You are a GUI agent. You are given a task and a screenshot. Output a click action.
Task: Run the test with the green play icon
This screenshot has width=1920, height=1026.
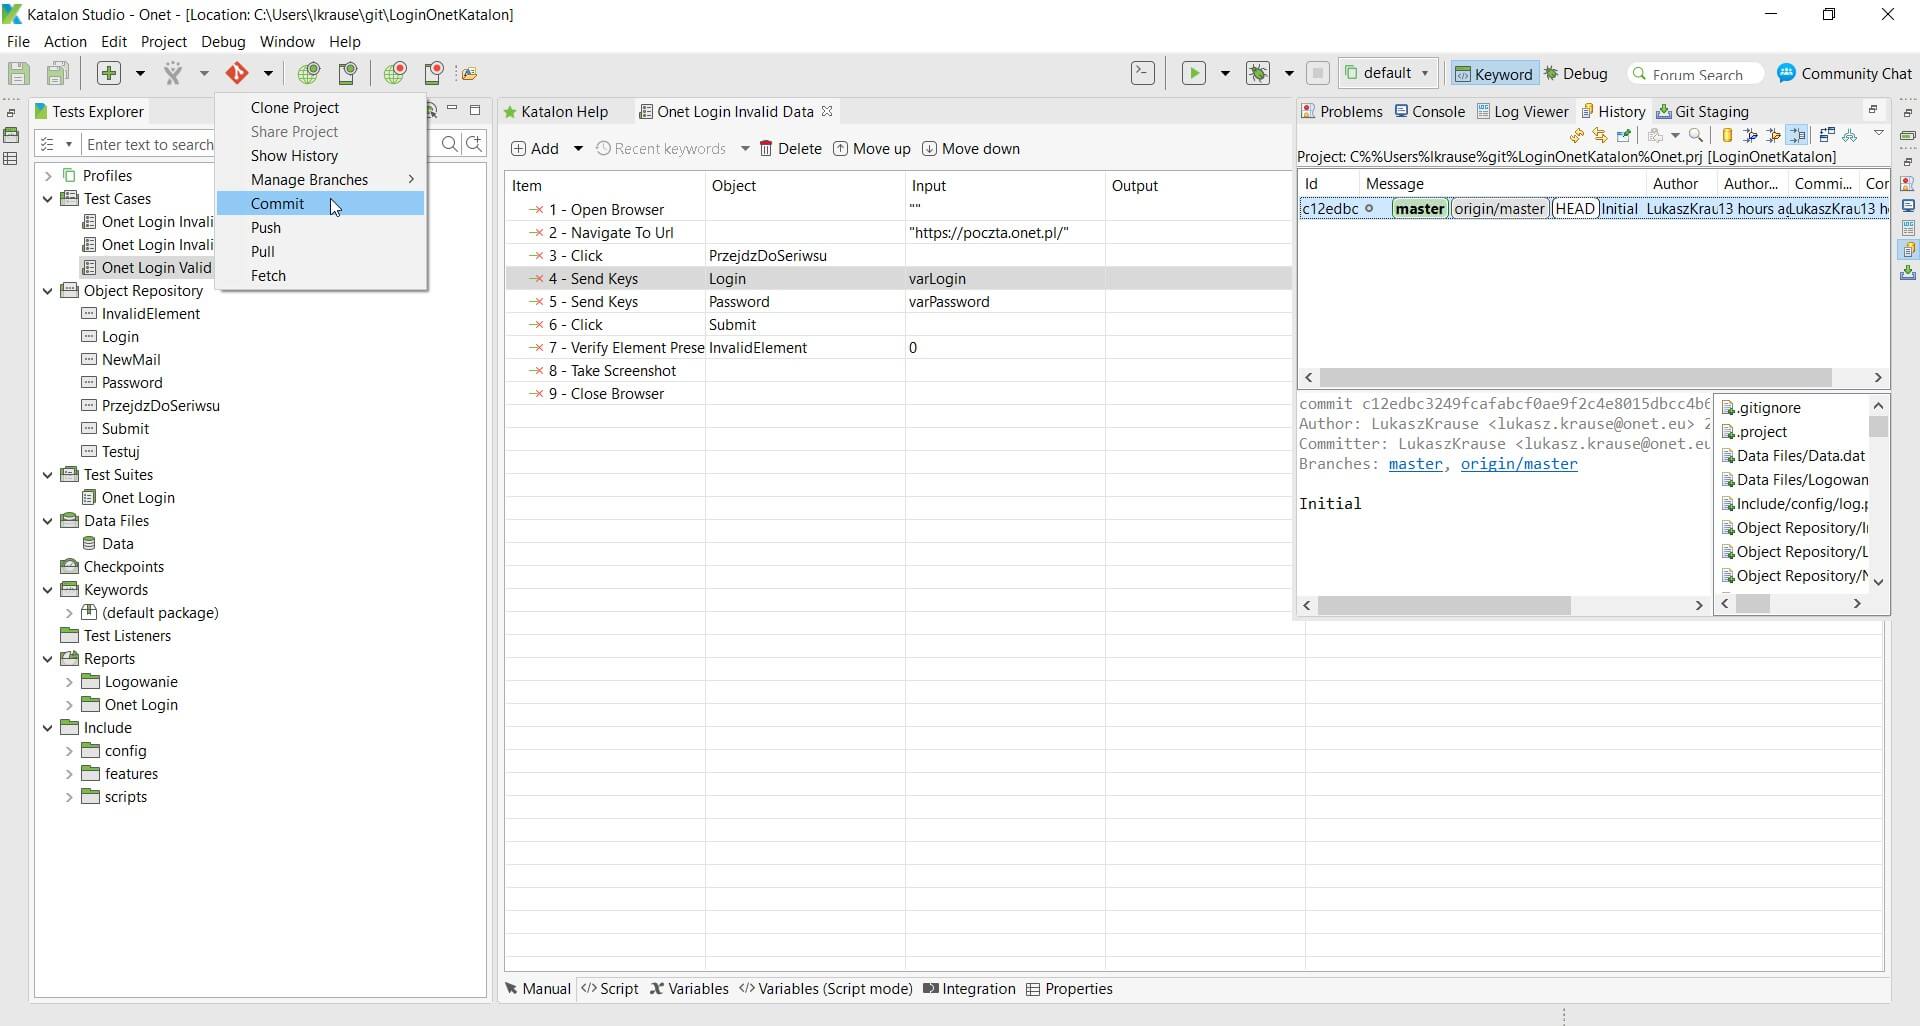tap(1193, 73)
